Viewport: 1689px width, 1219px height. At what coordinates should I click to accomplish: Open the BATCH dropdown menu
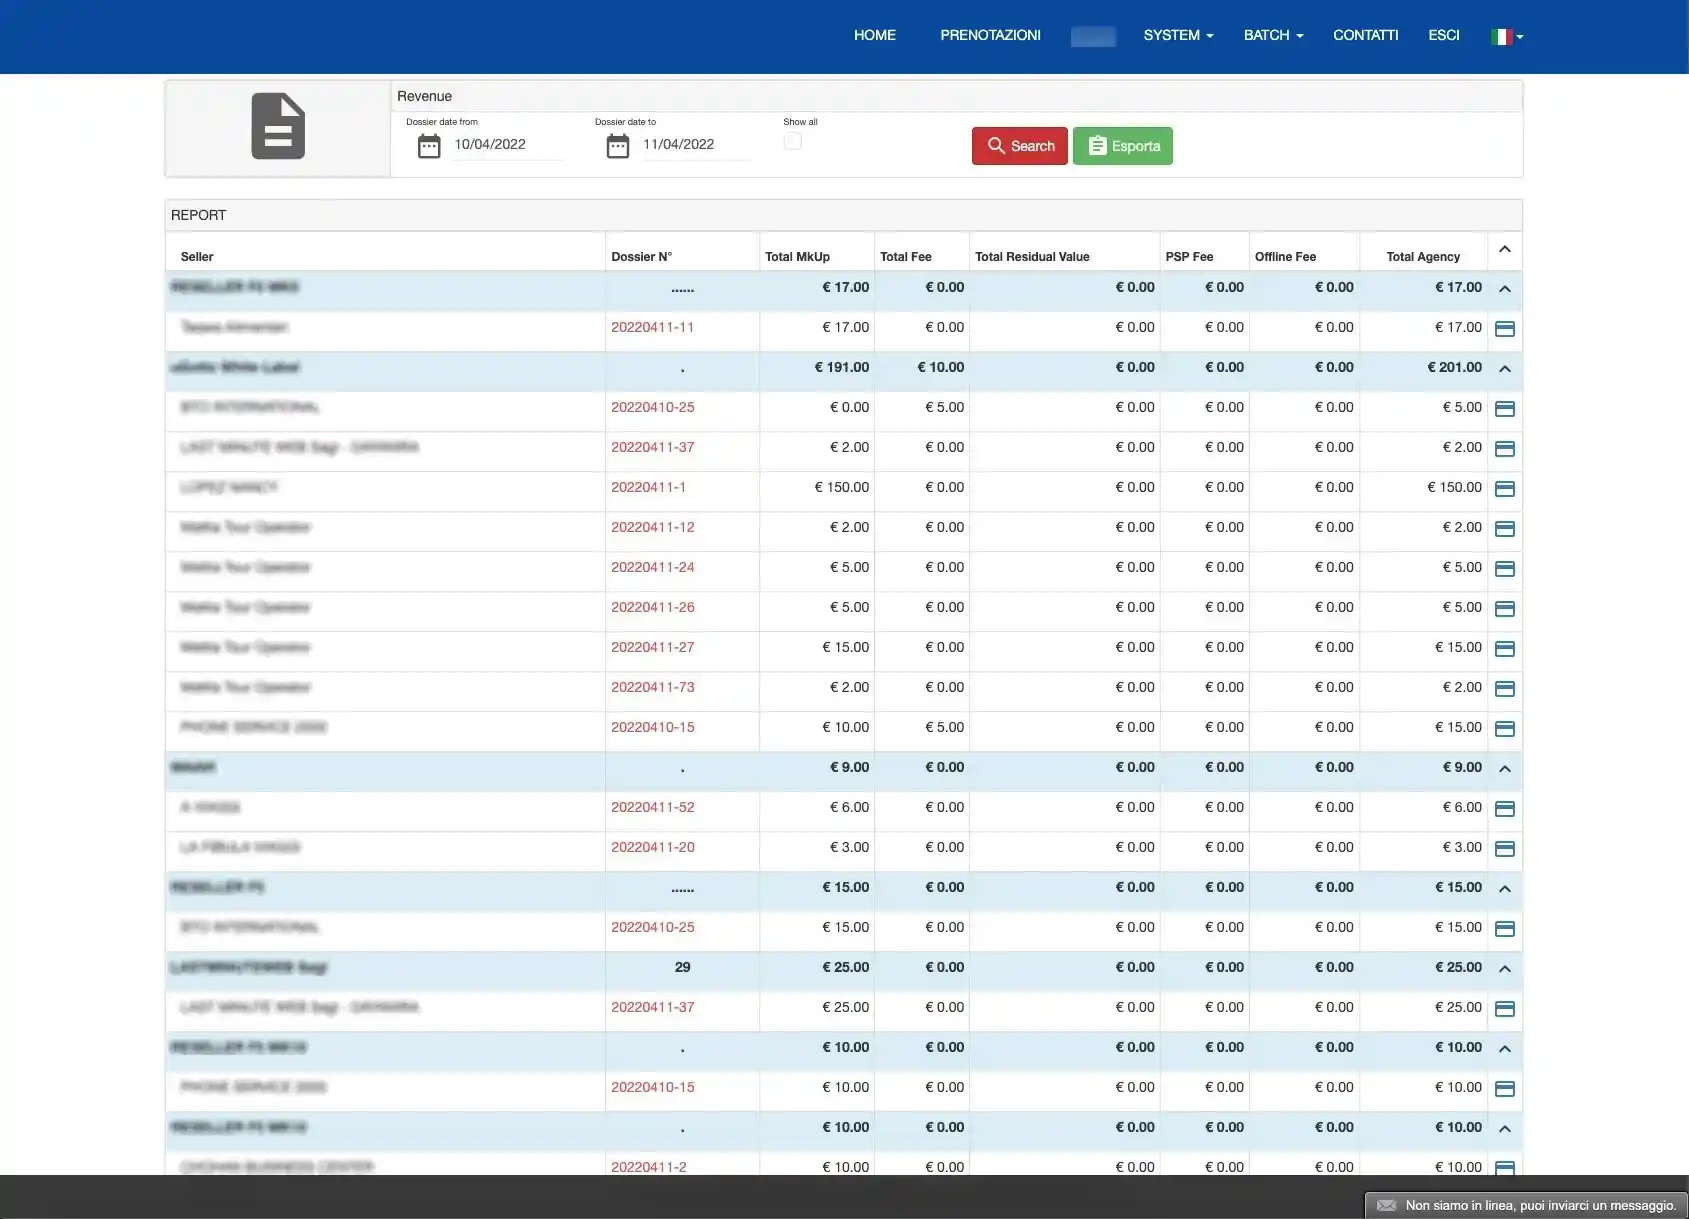coord(1273,35)
